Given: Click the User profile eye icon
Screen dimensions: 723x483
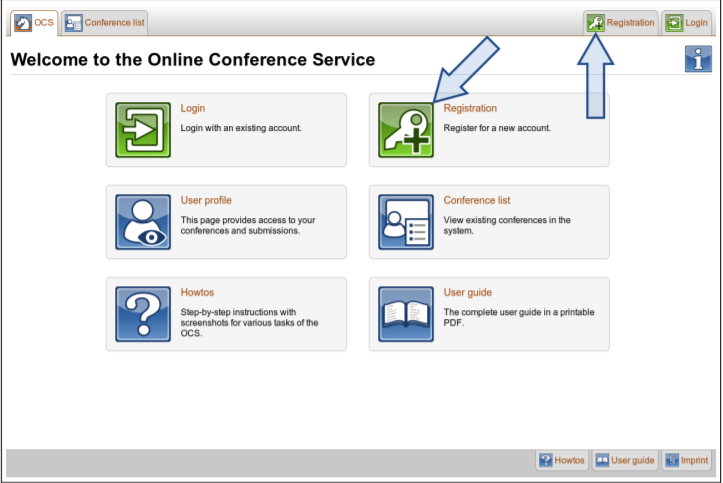Looking at the screenshot, I should (143, 222).
